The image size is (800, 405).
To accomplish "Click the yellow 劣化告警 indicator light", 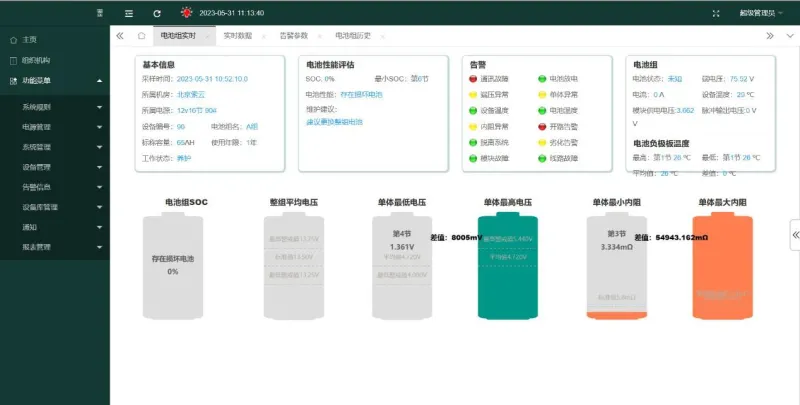I will point(542,142).
